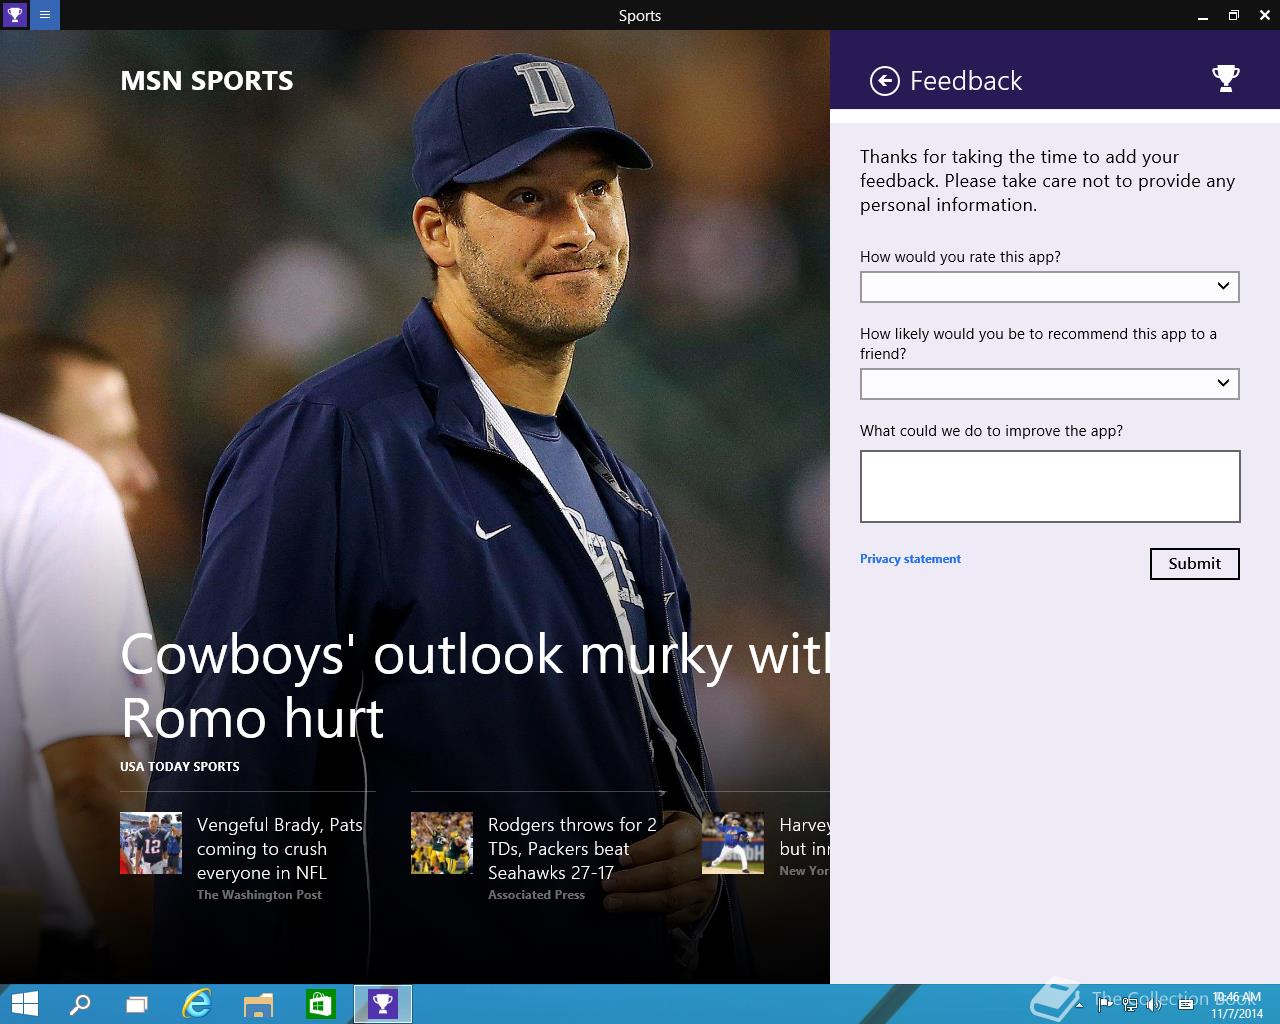Viewport: 1280px width, 1024px height.
Task: Open network status tray icon
Action: tap(1130, 1004)
